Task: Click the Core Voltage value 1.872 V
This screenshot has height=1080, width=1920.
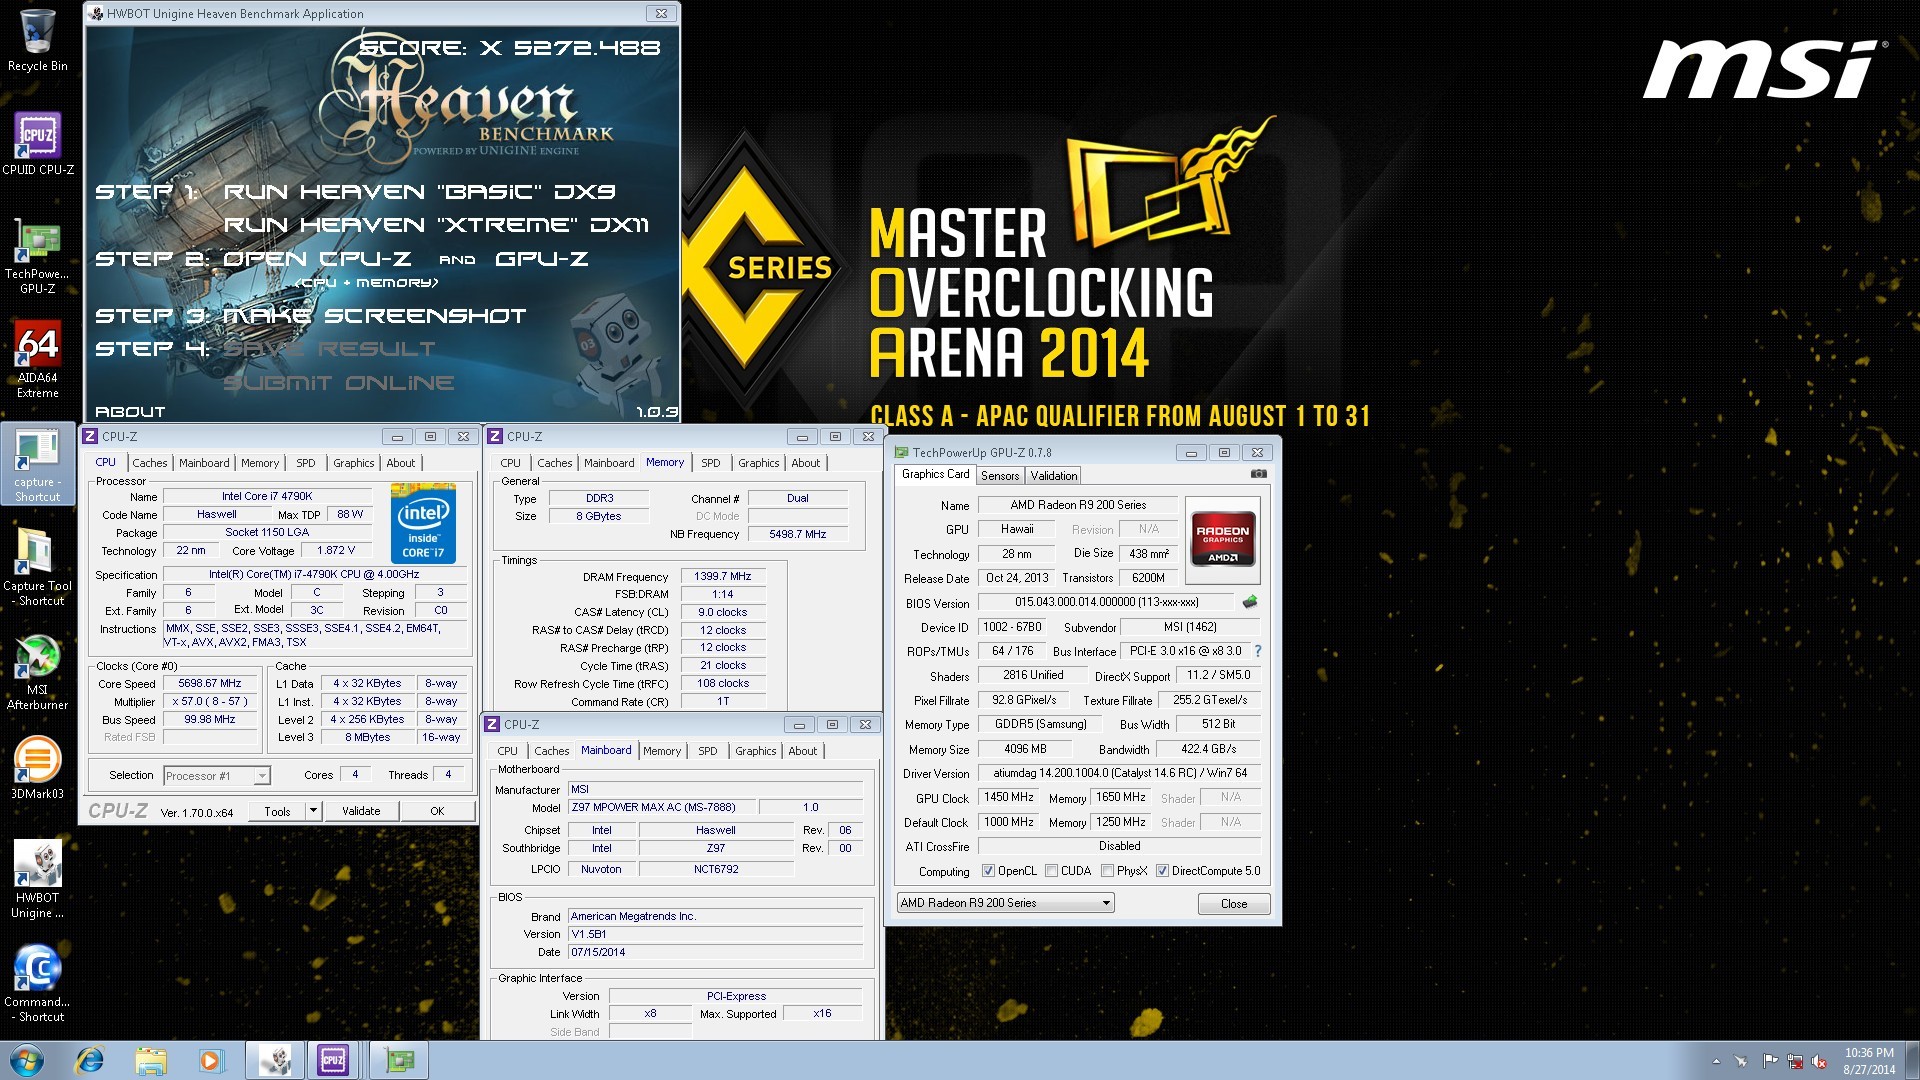Action: (x=336, y=551)
